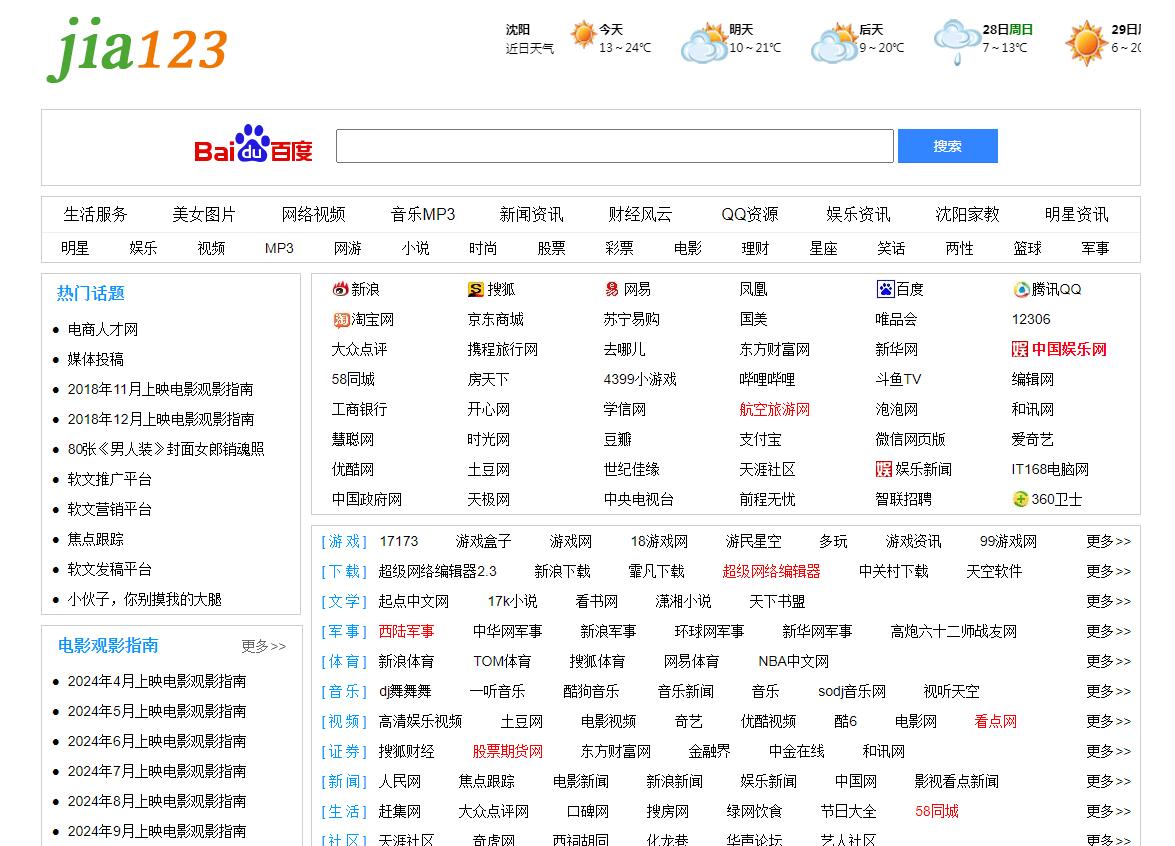The image size is (1175, 846).
Task: Expand 更多>> for the 文学 row
Action: click(x=1108, y=601)
